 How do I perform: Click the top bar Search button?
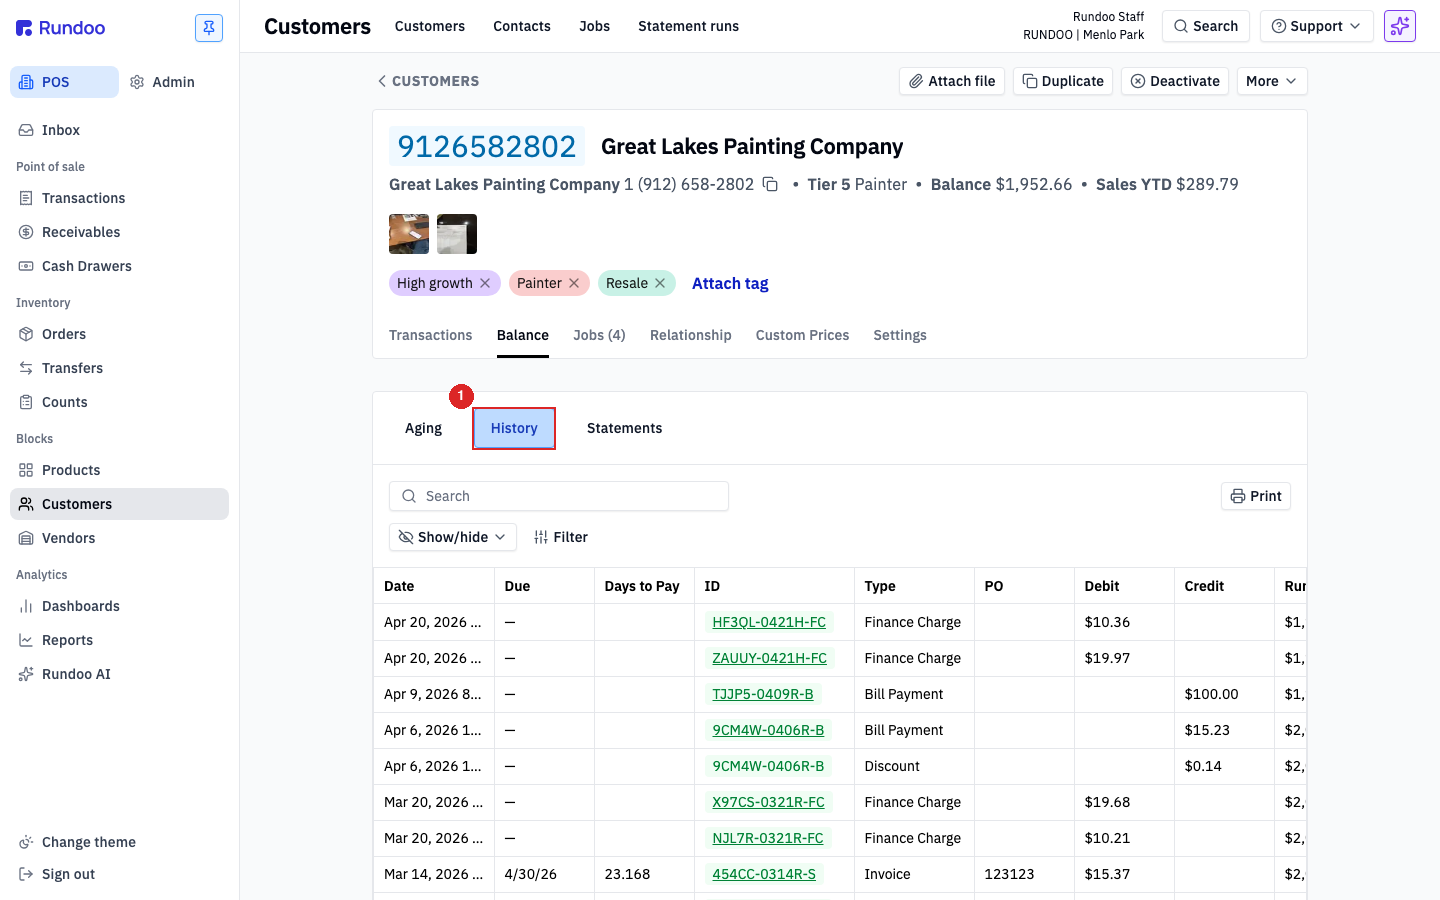coord(1206,26)
